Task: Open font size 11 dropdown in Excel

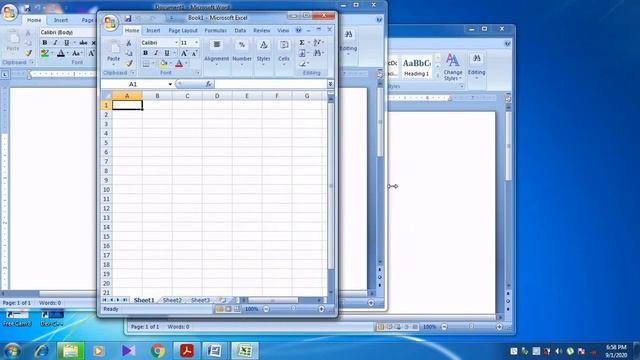Action: click(x=196, y=42)
